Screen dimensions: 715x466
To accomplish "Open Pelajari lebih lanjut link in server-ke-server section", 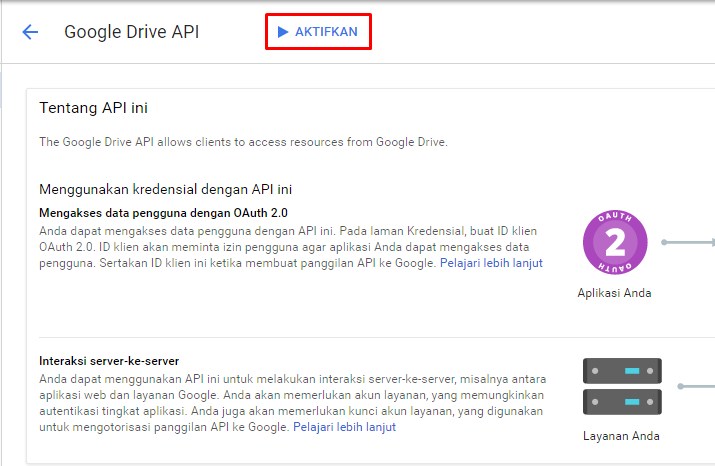I will click(x=344, y=427).
